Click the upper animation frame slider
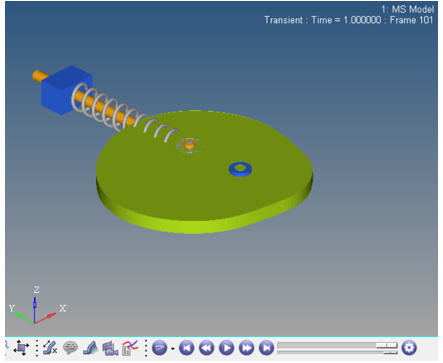Viewport: 443px width, 363px height. [337, 345]
